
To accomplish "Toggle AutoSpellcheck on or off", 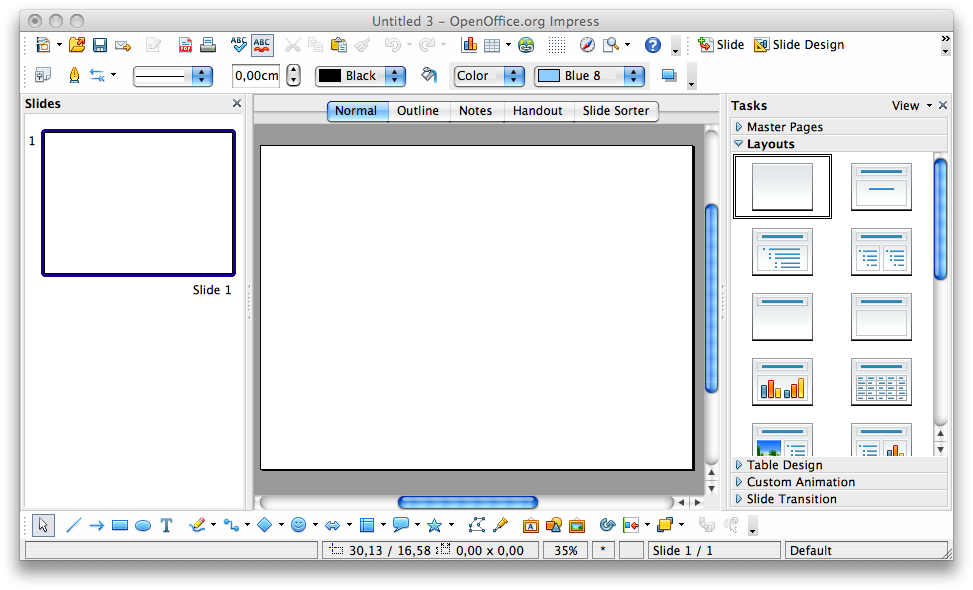I will 262,45.
